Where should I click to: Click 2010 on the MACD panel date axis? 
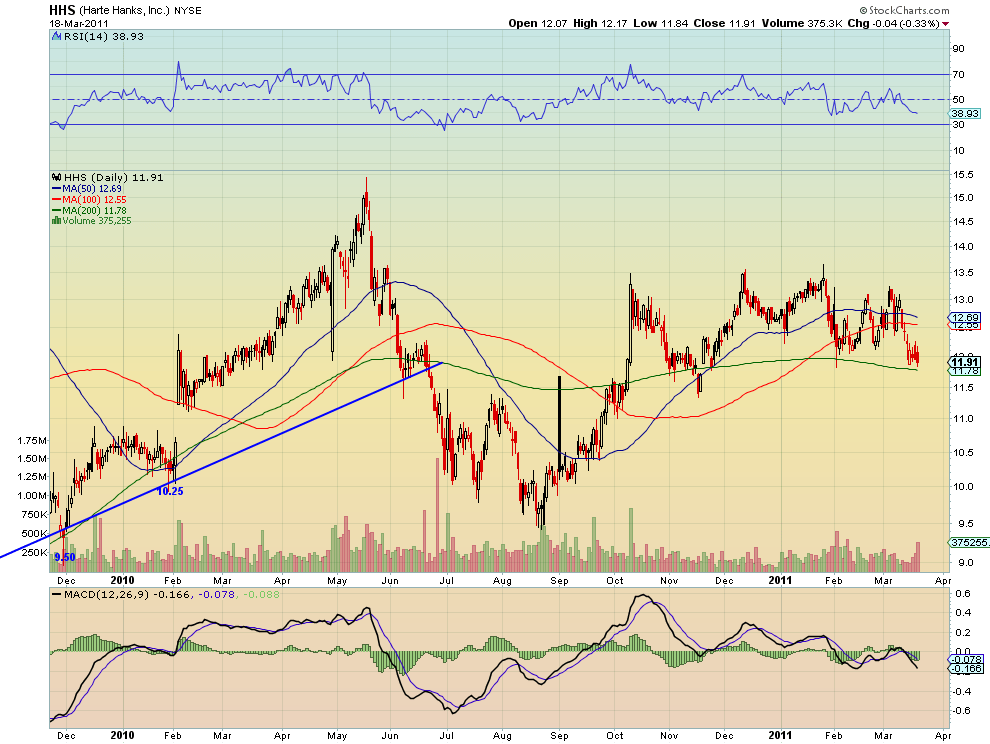(122, 735)
